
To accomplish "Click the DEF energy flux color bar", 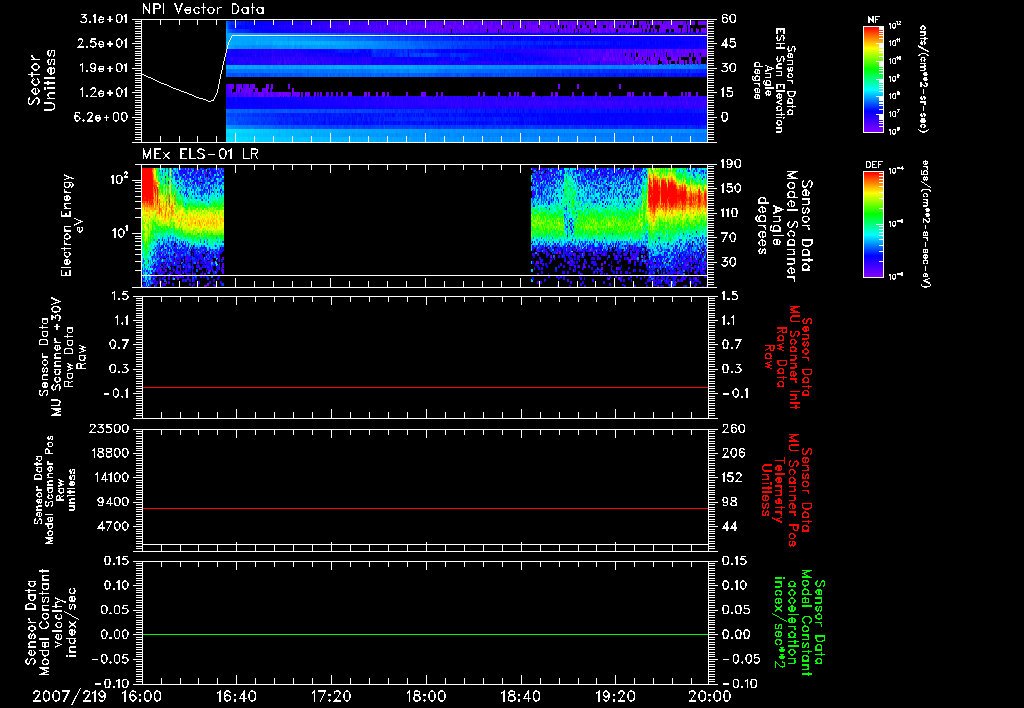I will pyautogui.click(x=873, y=224).
